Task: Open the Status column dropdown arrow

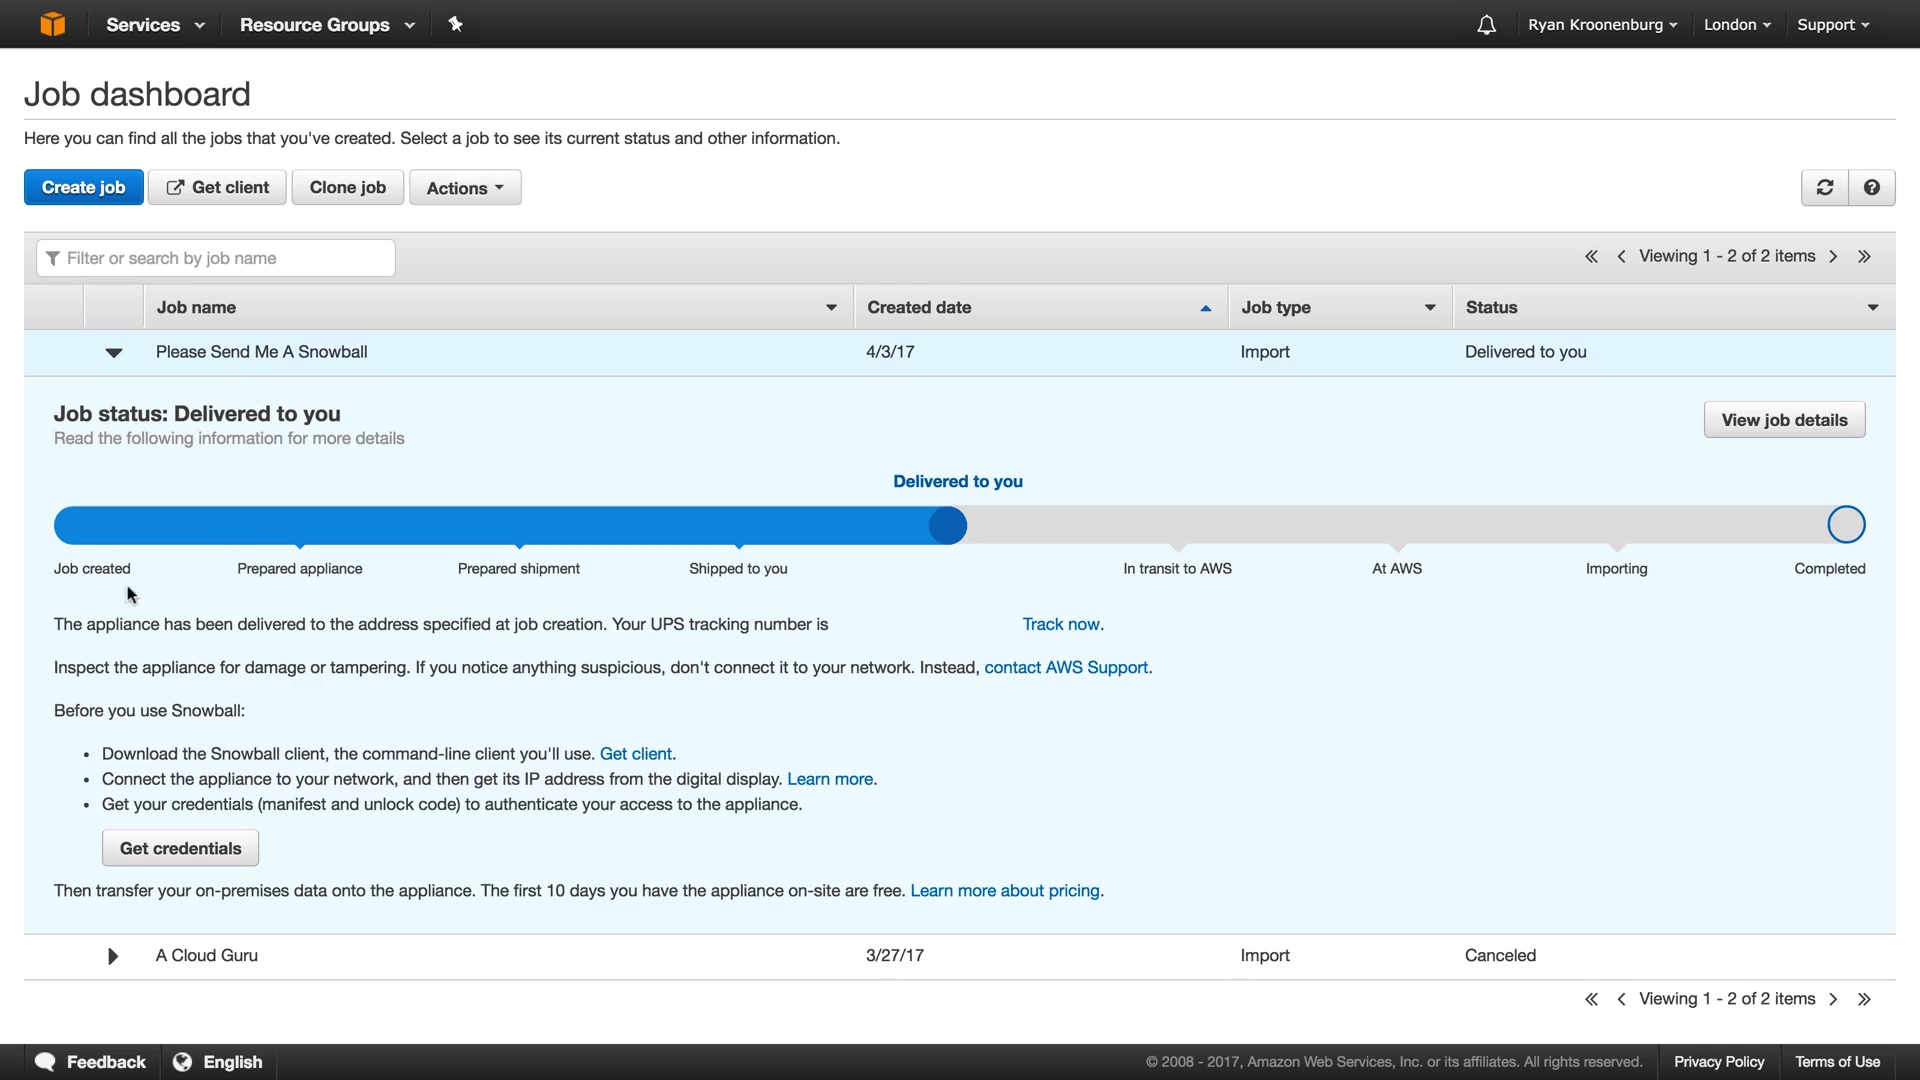Action: click(1872, 308)
